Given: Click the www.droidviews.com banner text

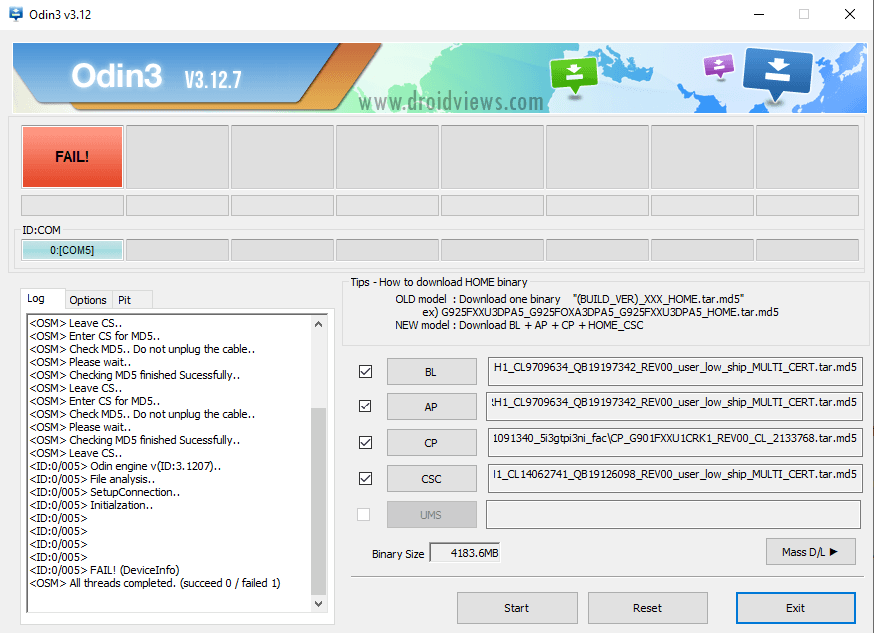Looking at the screenshot, I should pos(450,101).
